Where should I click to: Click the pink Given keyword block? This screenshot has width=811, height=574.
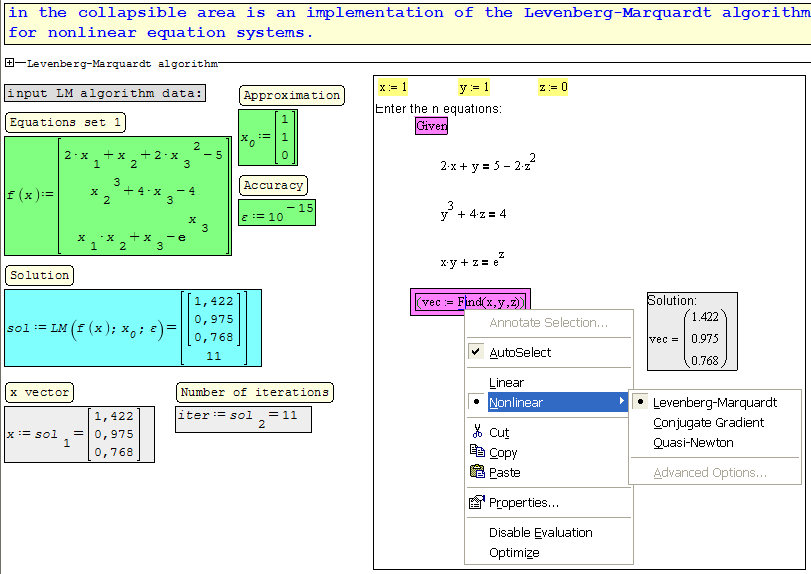(x=432, y=126)
